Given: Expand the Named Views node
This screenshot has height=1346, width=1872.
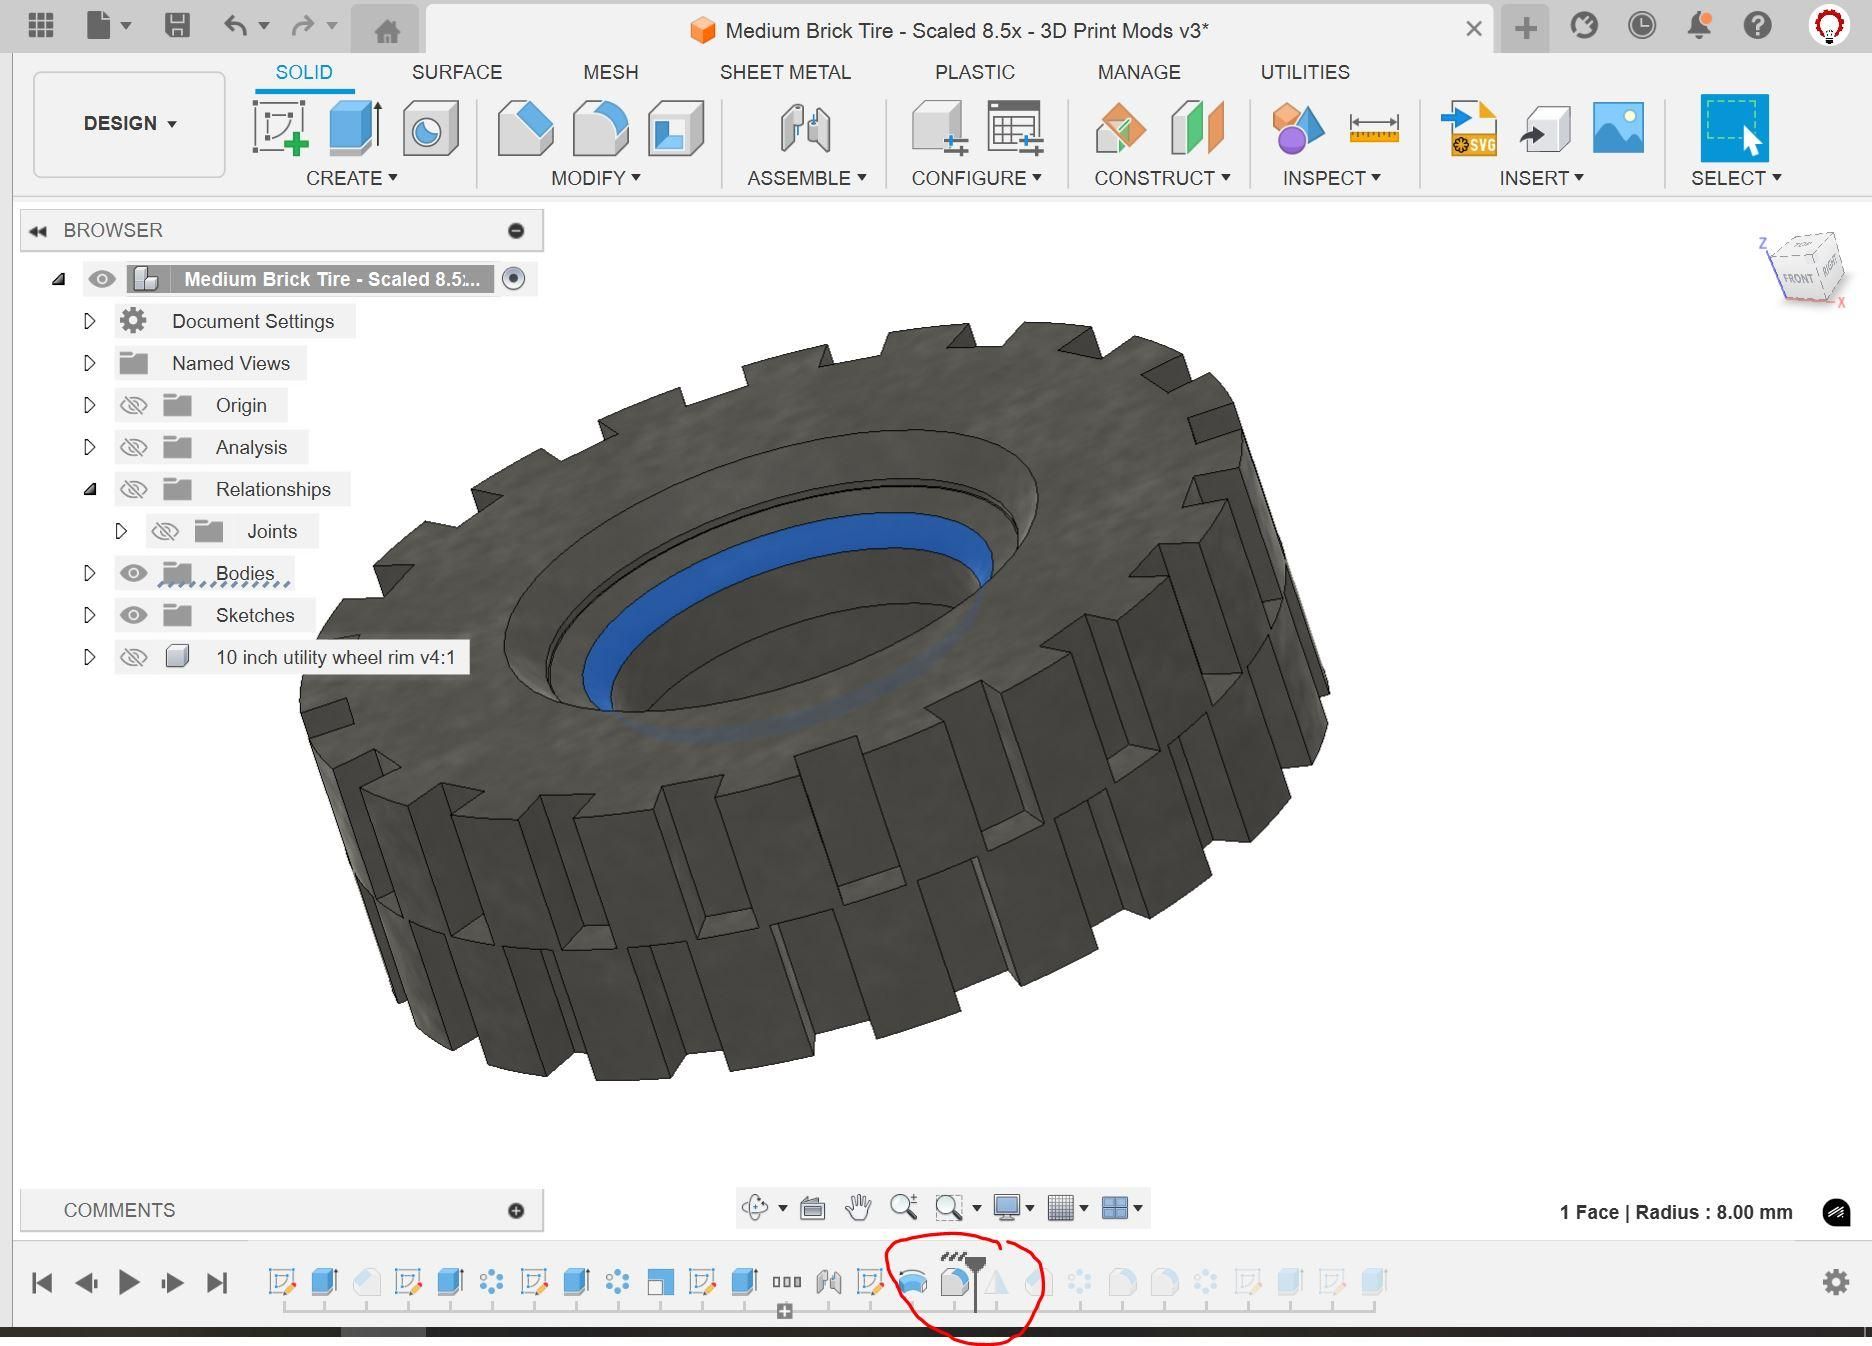Looking at the screenshot, I should (x=89, y=363).
